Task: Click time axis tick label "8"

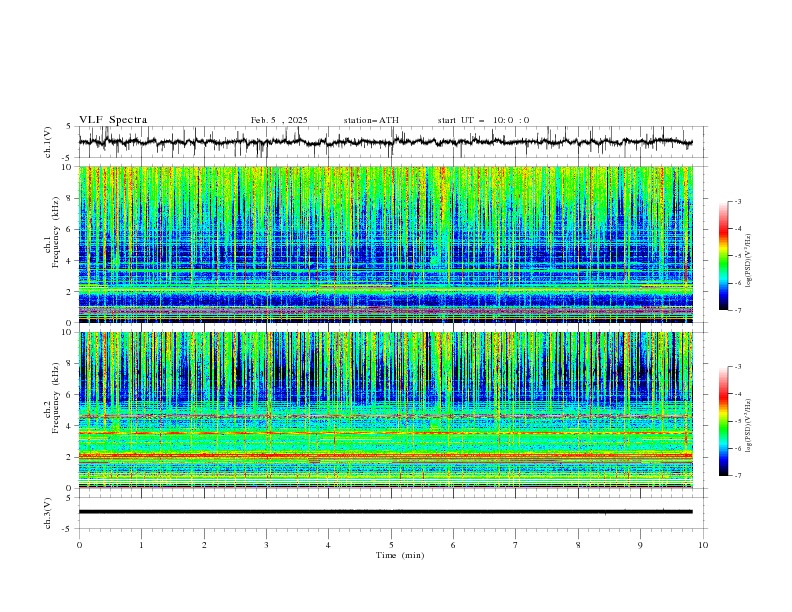Action: coord(578,545)
